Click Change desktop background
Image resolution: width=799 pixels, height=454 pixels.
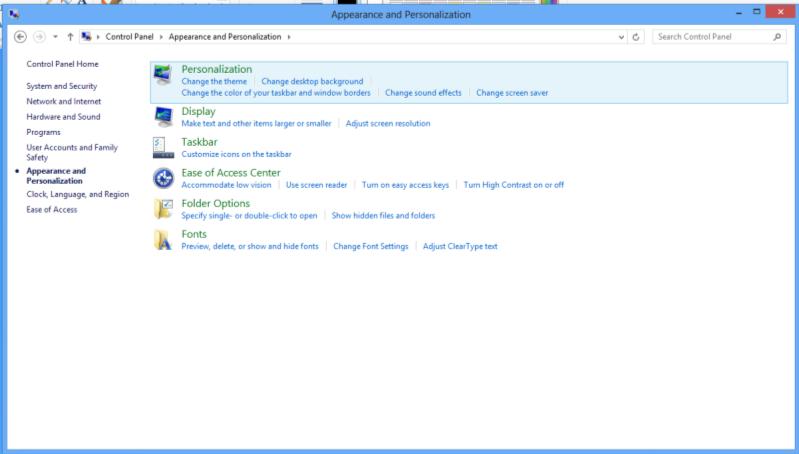(312, 81)
